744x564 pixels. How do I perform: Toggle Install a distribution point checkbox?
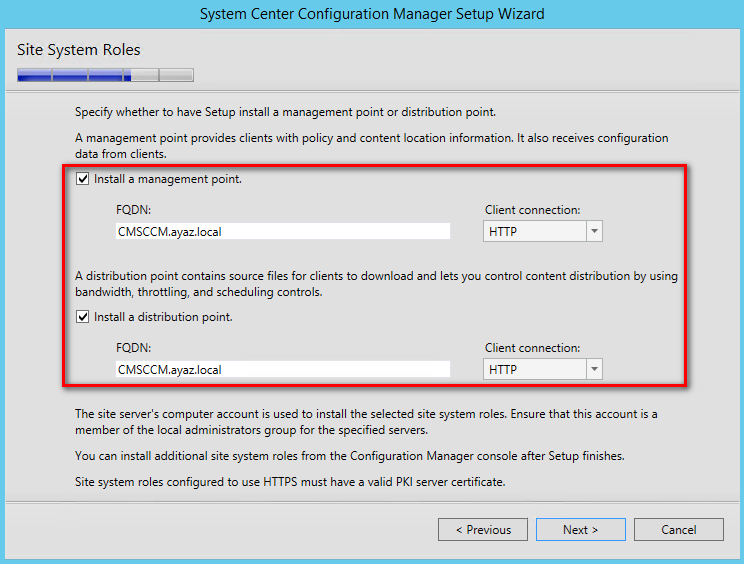pos(83,317)
